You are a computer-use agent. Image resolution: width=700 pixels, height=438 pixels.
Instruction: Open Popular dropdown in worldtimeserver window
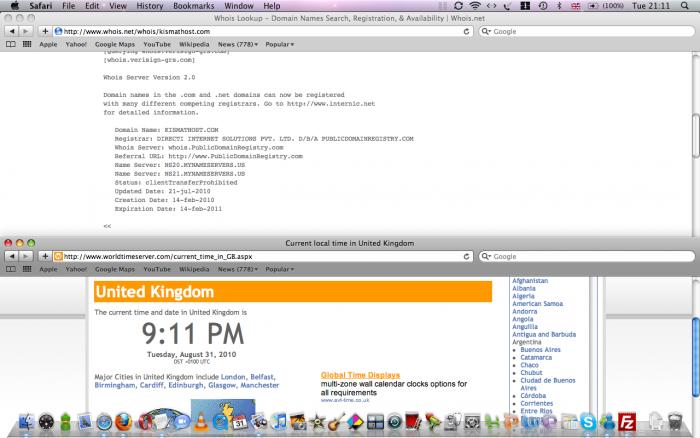coord(279,269)
